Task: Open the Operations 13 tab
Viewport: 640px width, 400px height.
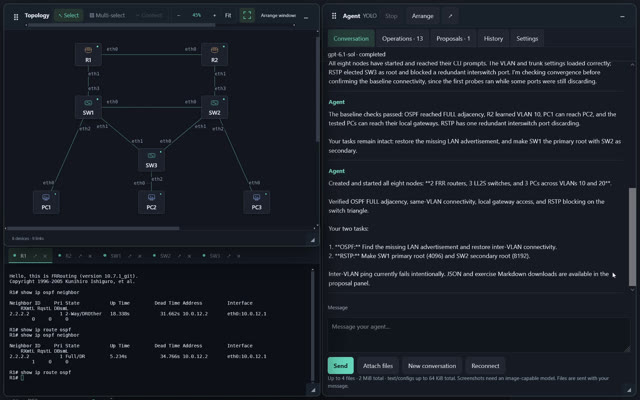Action: click(402, 39)
